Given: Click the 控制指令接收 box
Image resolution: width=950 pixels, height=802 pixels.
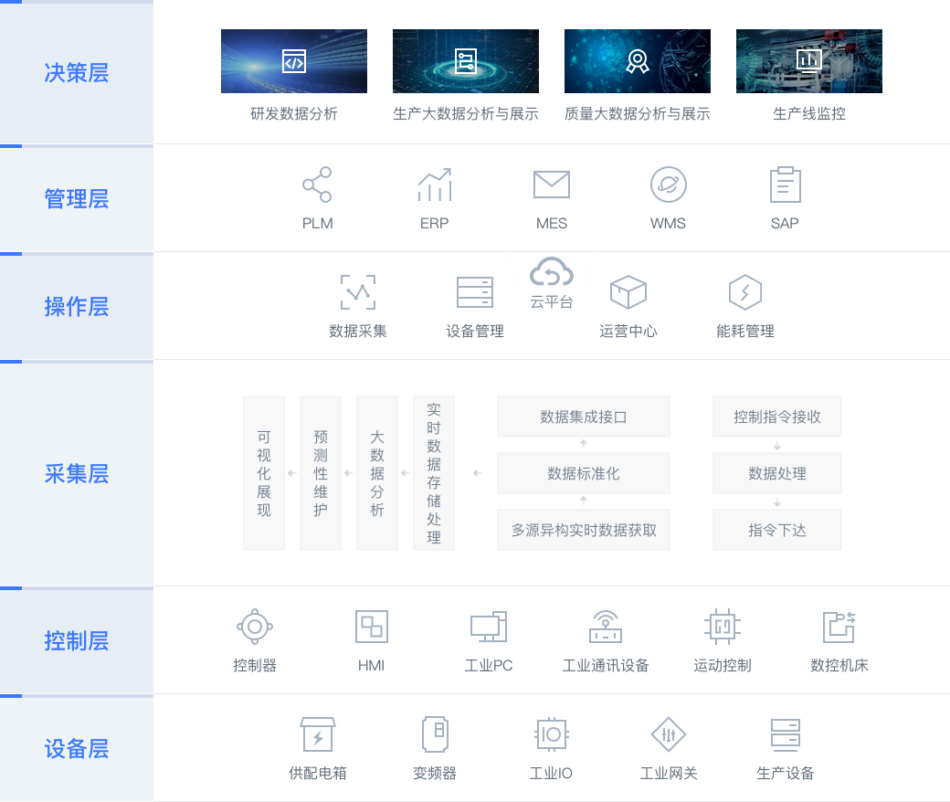Looking at the screenshot, I should [777, 417].
